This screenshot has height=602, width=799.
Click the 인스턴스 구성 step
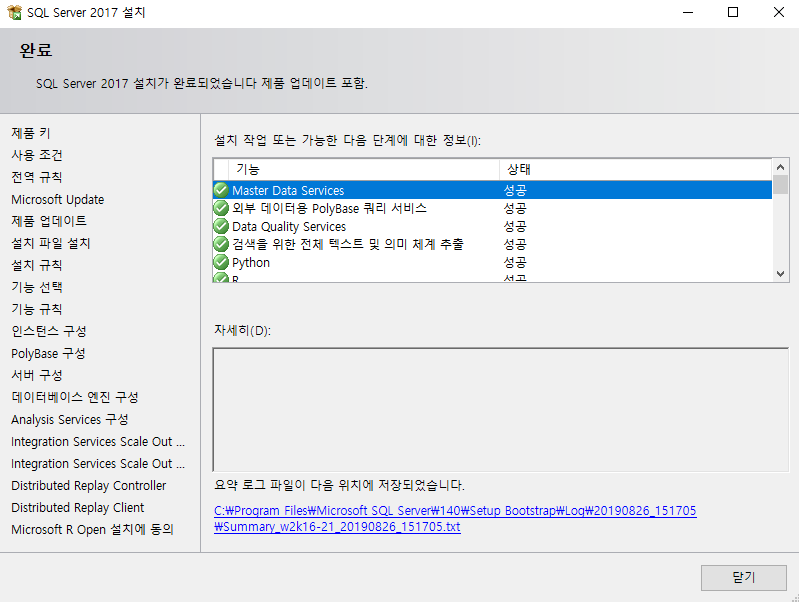click(x=49, y=331)
